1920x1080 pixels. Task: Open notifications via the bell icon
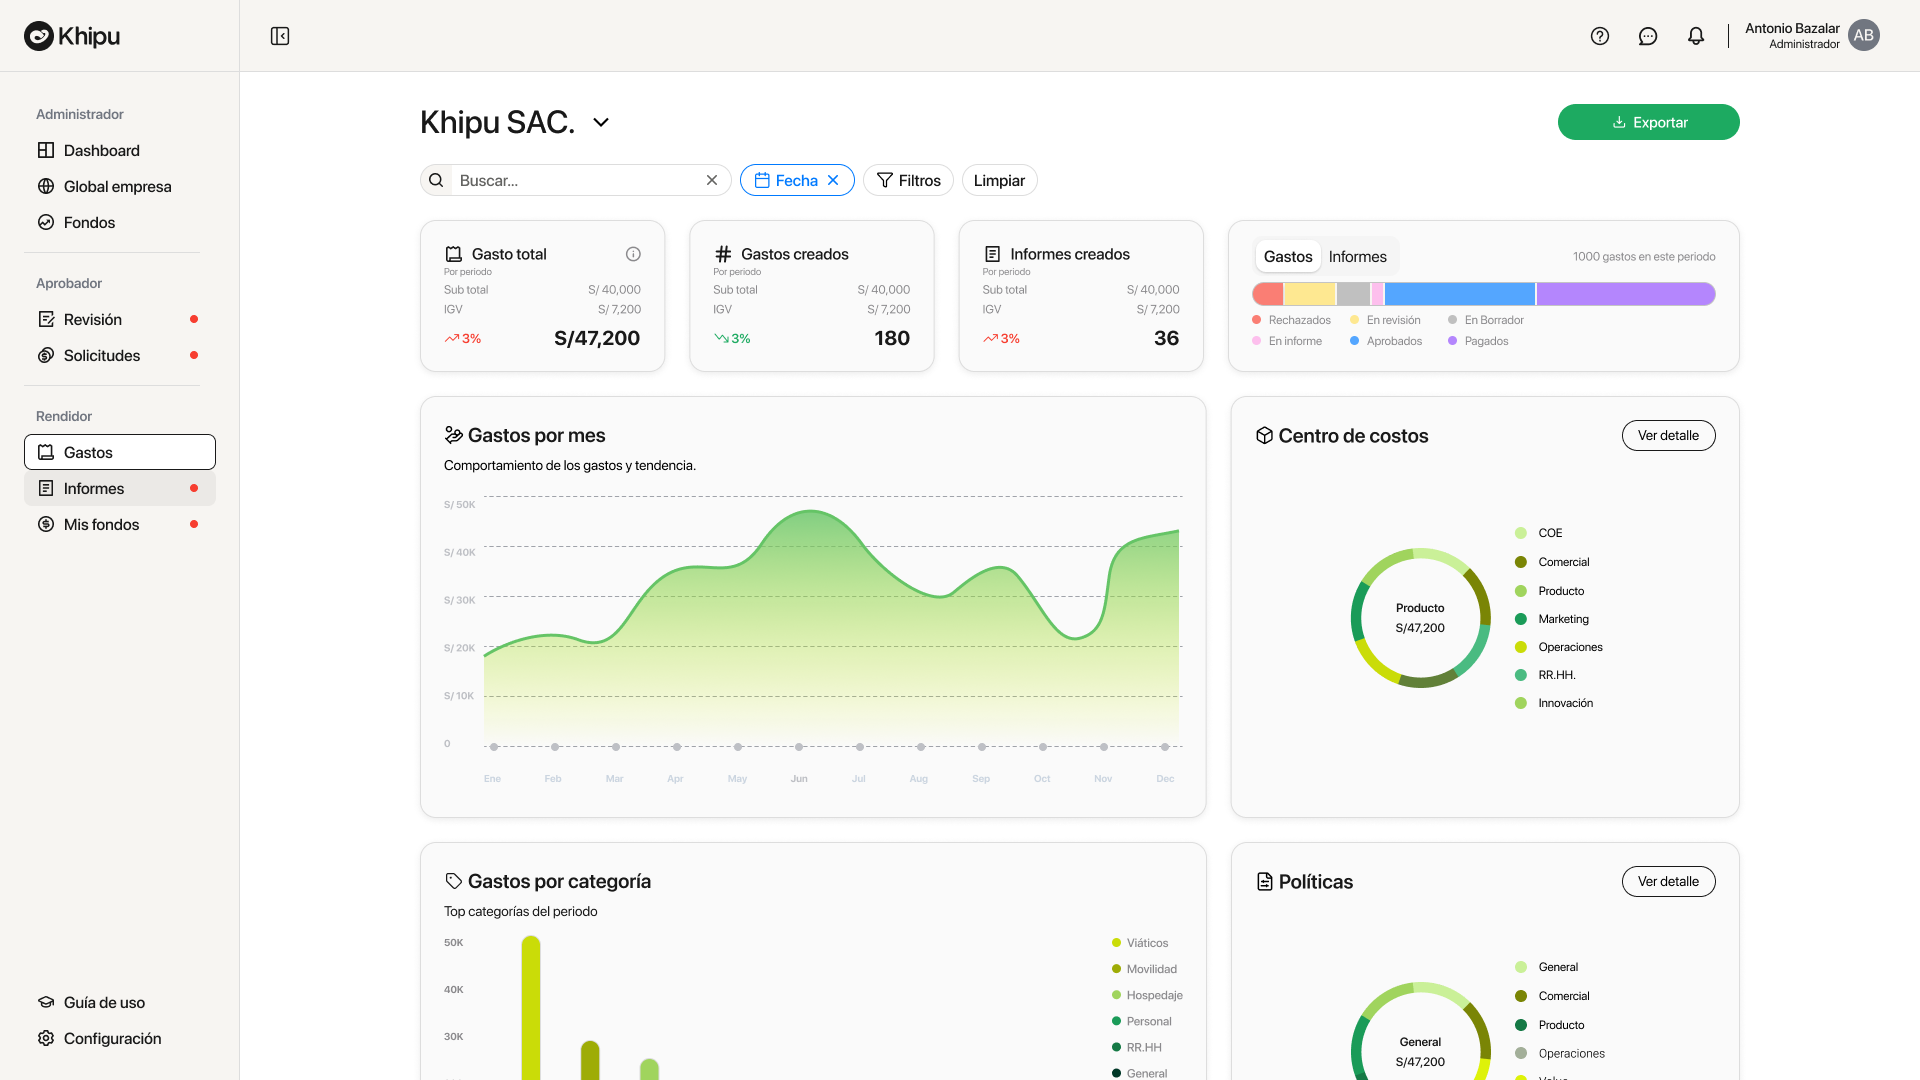click(x=1696, y=36)
